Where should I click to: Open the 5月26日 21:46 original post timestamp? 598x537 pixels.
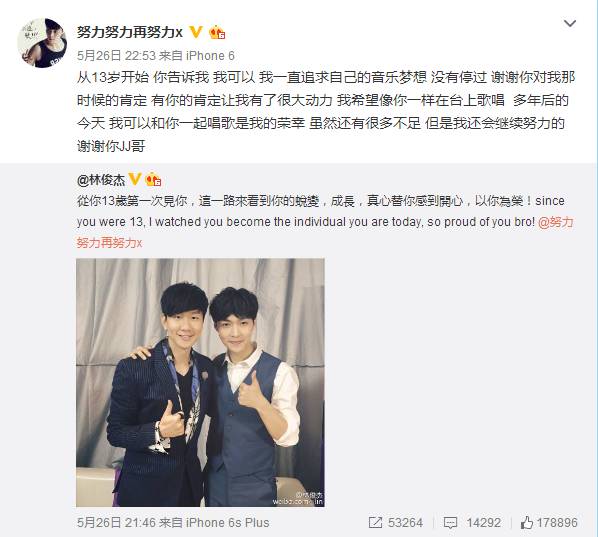click(x=116, y=523)
